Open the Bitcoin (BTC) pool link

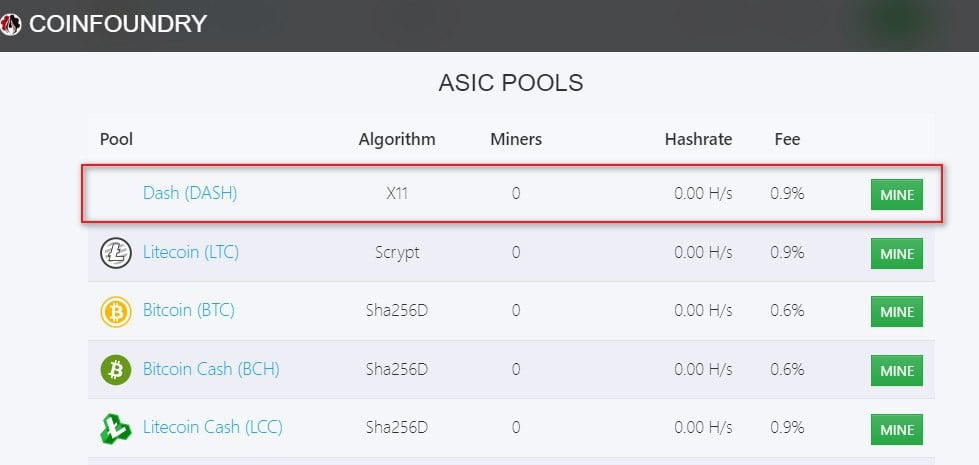pos(189,310)
